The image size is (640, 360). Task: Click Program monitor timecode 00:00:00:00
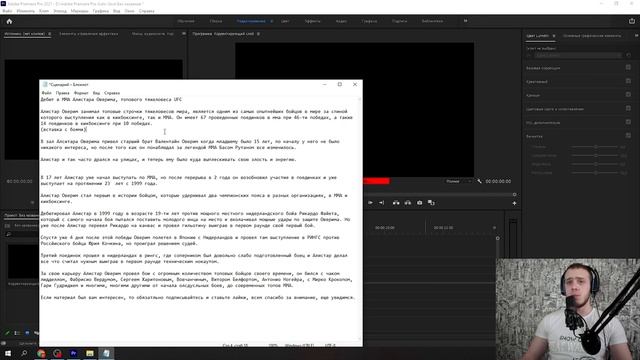498,181
